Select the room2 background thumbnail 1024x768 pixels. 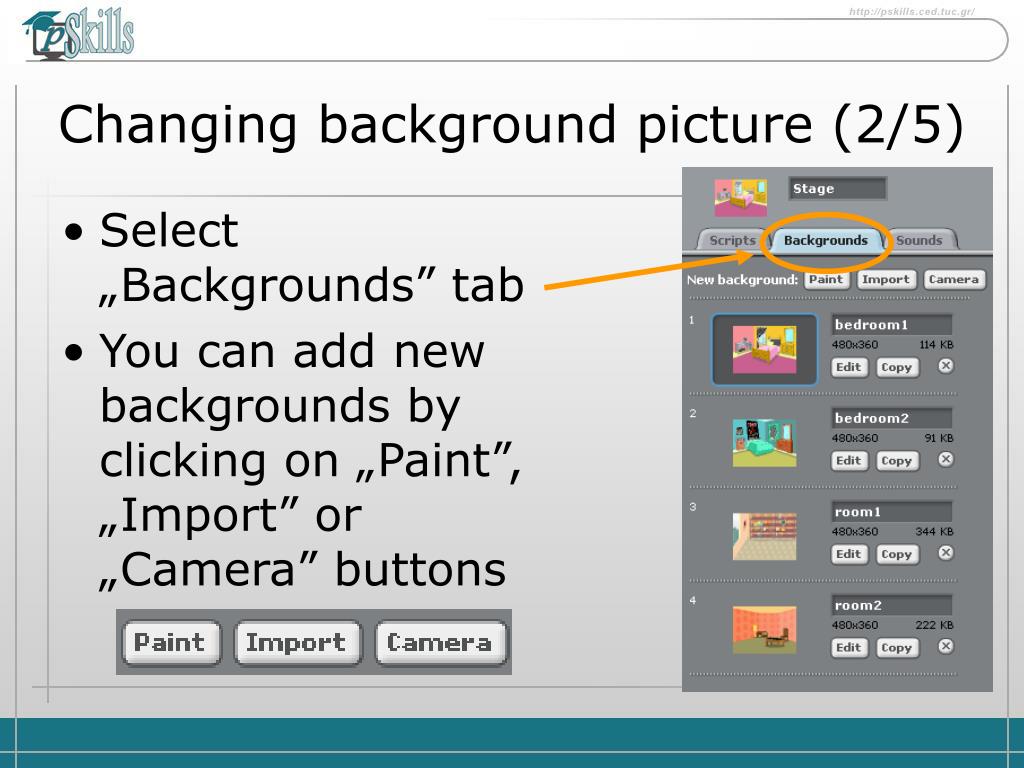pyautogui.click(x=765, y=630)
